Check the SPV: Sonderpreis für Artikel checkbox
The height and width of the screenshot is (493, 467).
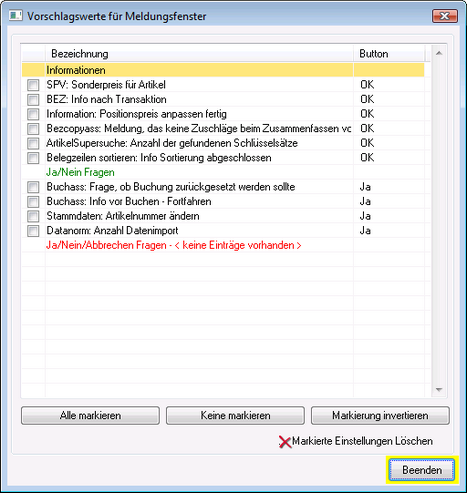tap(33, 85)
